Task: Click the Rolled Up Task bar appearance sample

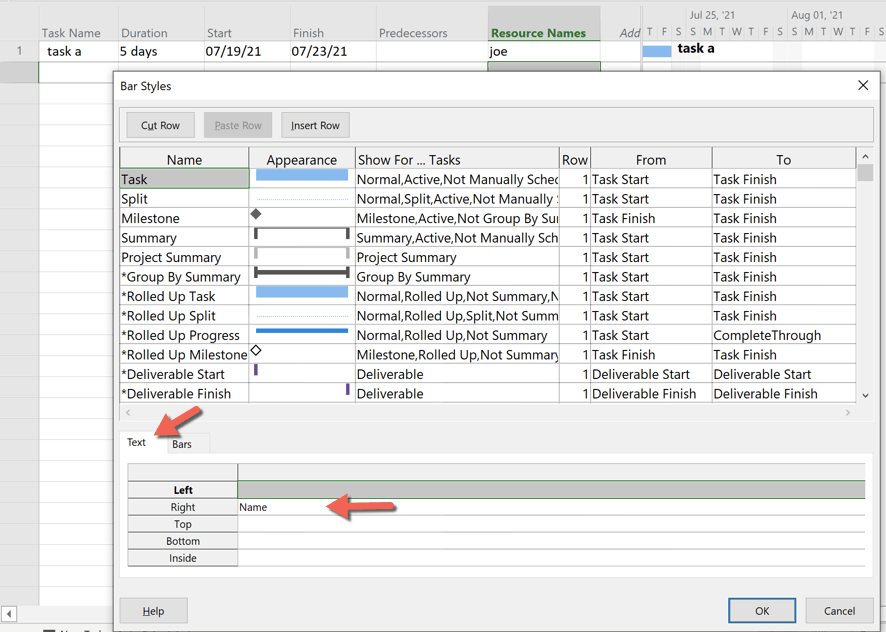Action: [300, 296]
